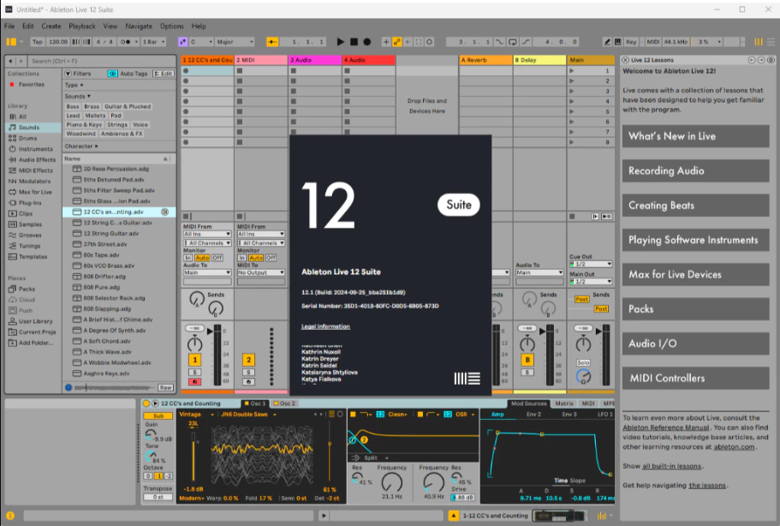Toggle Draw Mode pencil icon
Screen dimensions: 780x526
tap(607, 42)
